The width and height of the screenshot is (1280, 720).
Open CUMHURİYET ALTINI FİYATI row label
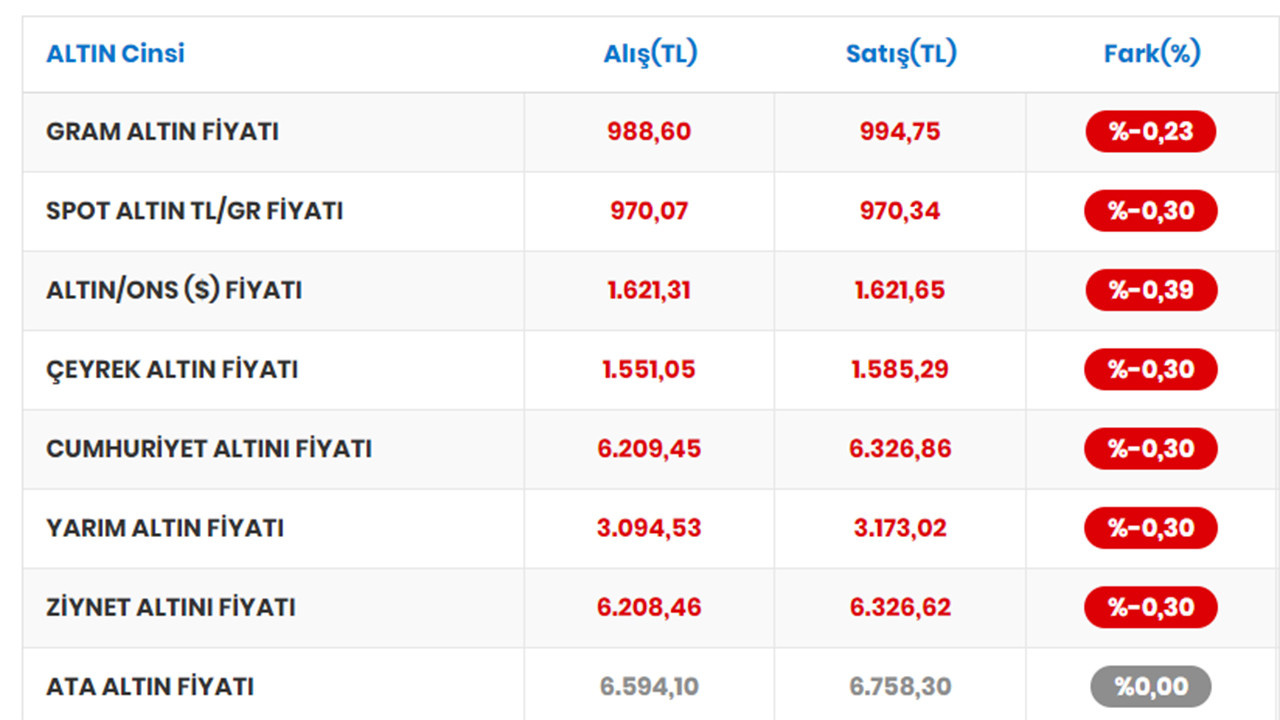pos(209,449)
